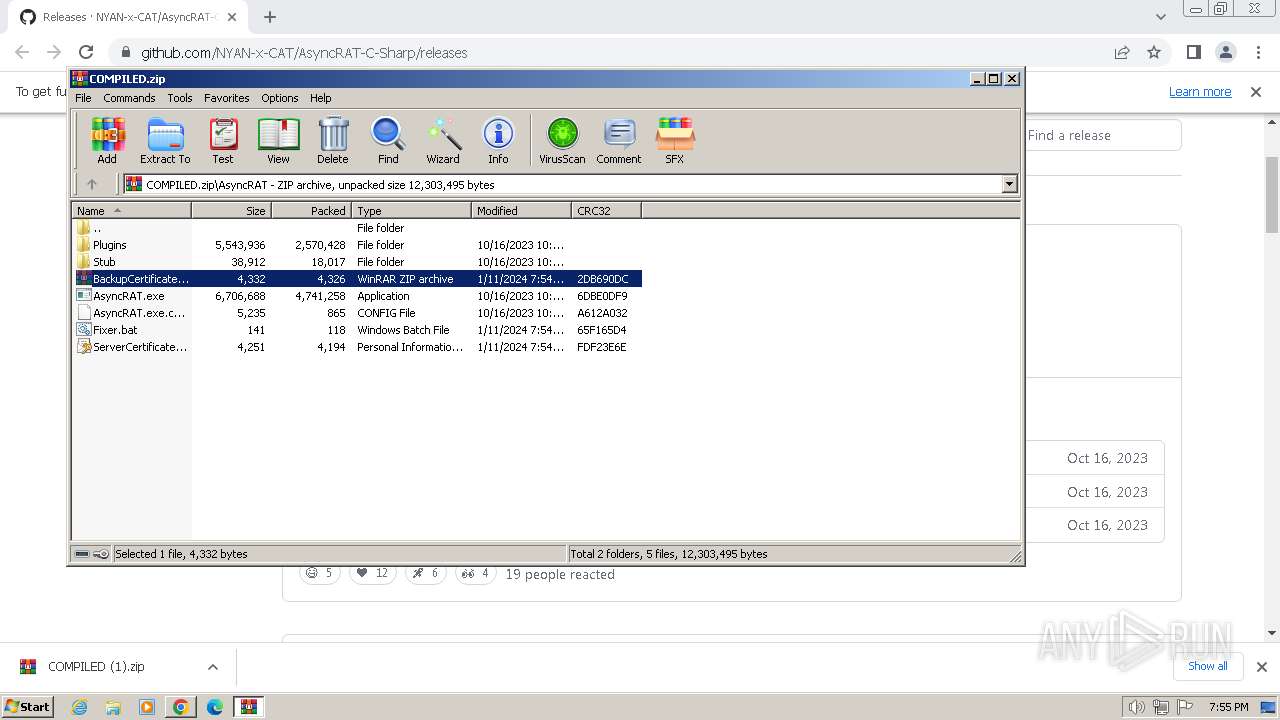Click the Delete trash can icon
The width and height of the screenshot is (1280, 720).
(x=333, y=140)
